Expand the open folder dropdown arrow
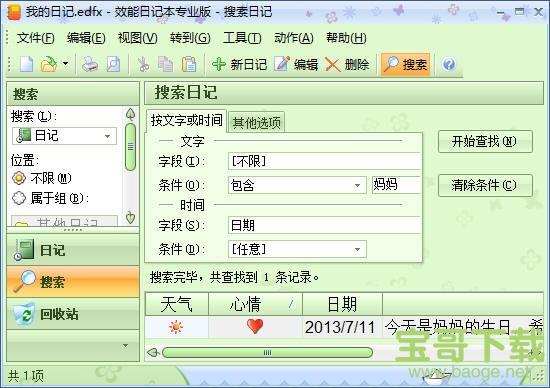550x388 pixels. coord(66,64)
